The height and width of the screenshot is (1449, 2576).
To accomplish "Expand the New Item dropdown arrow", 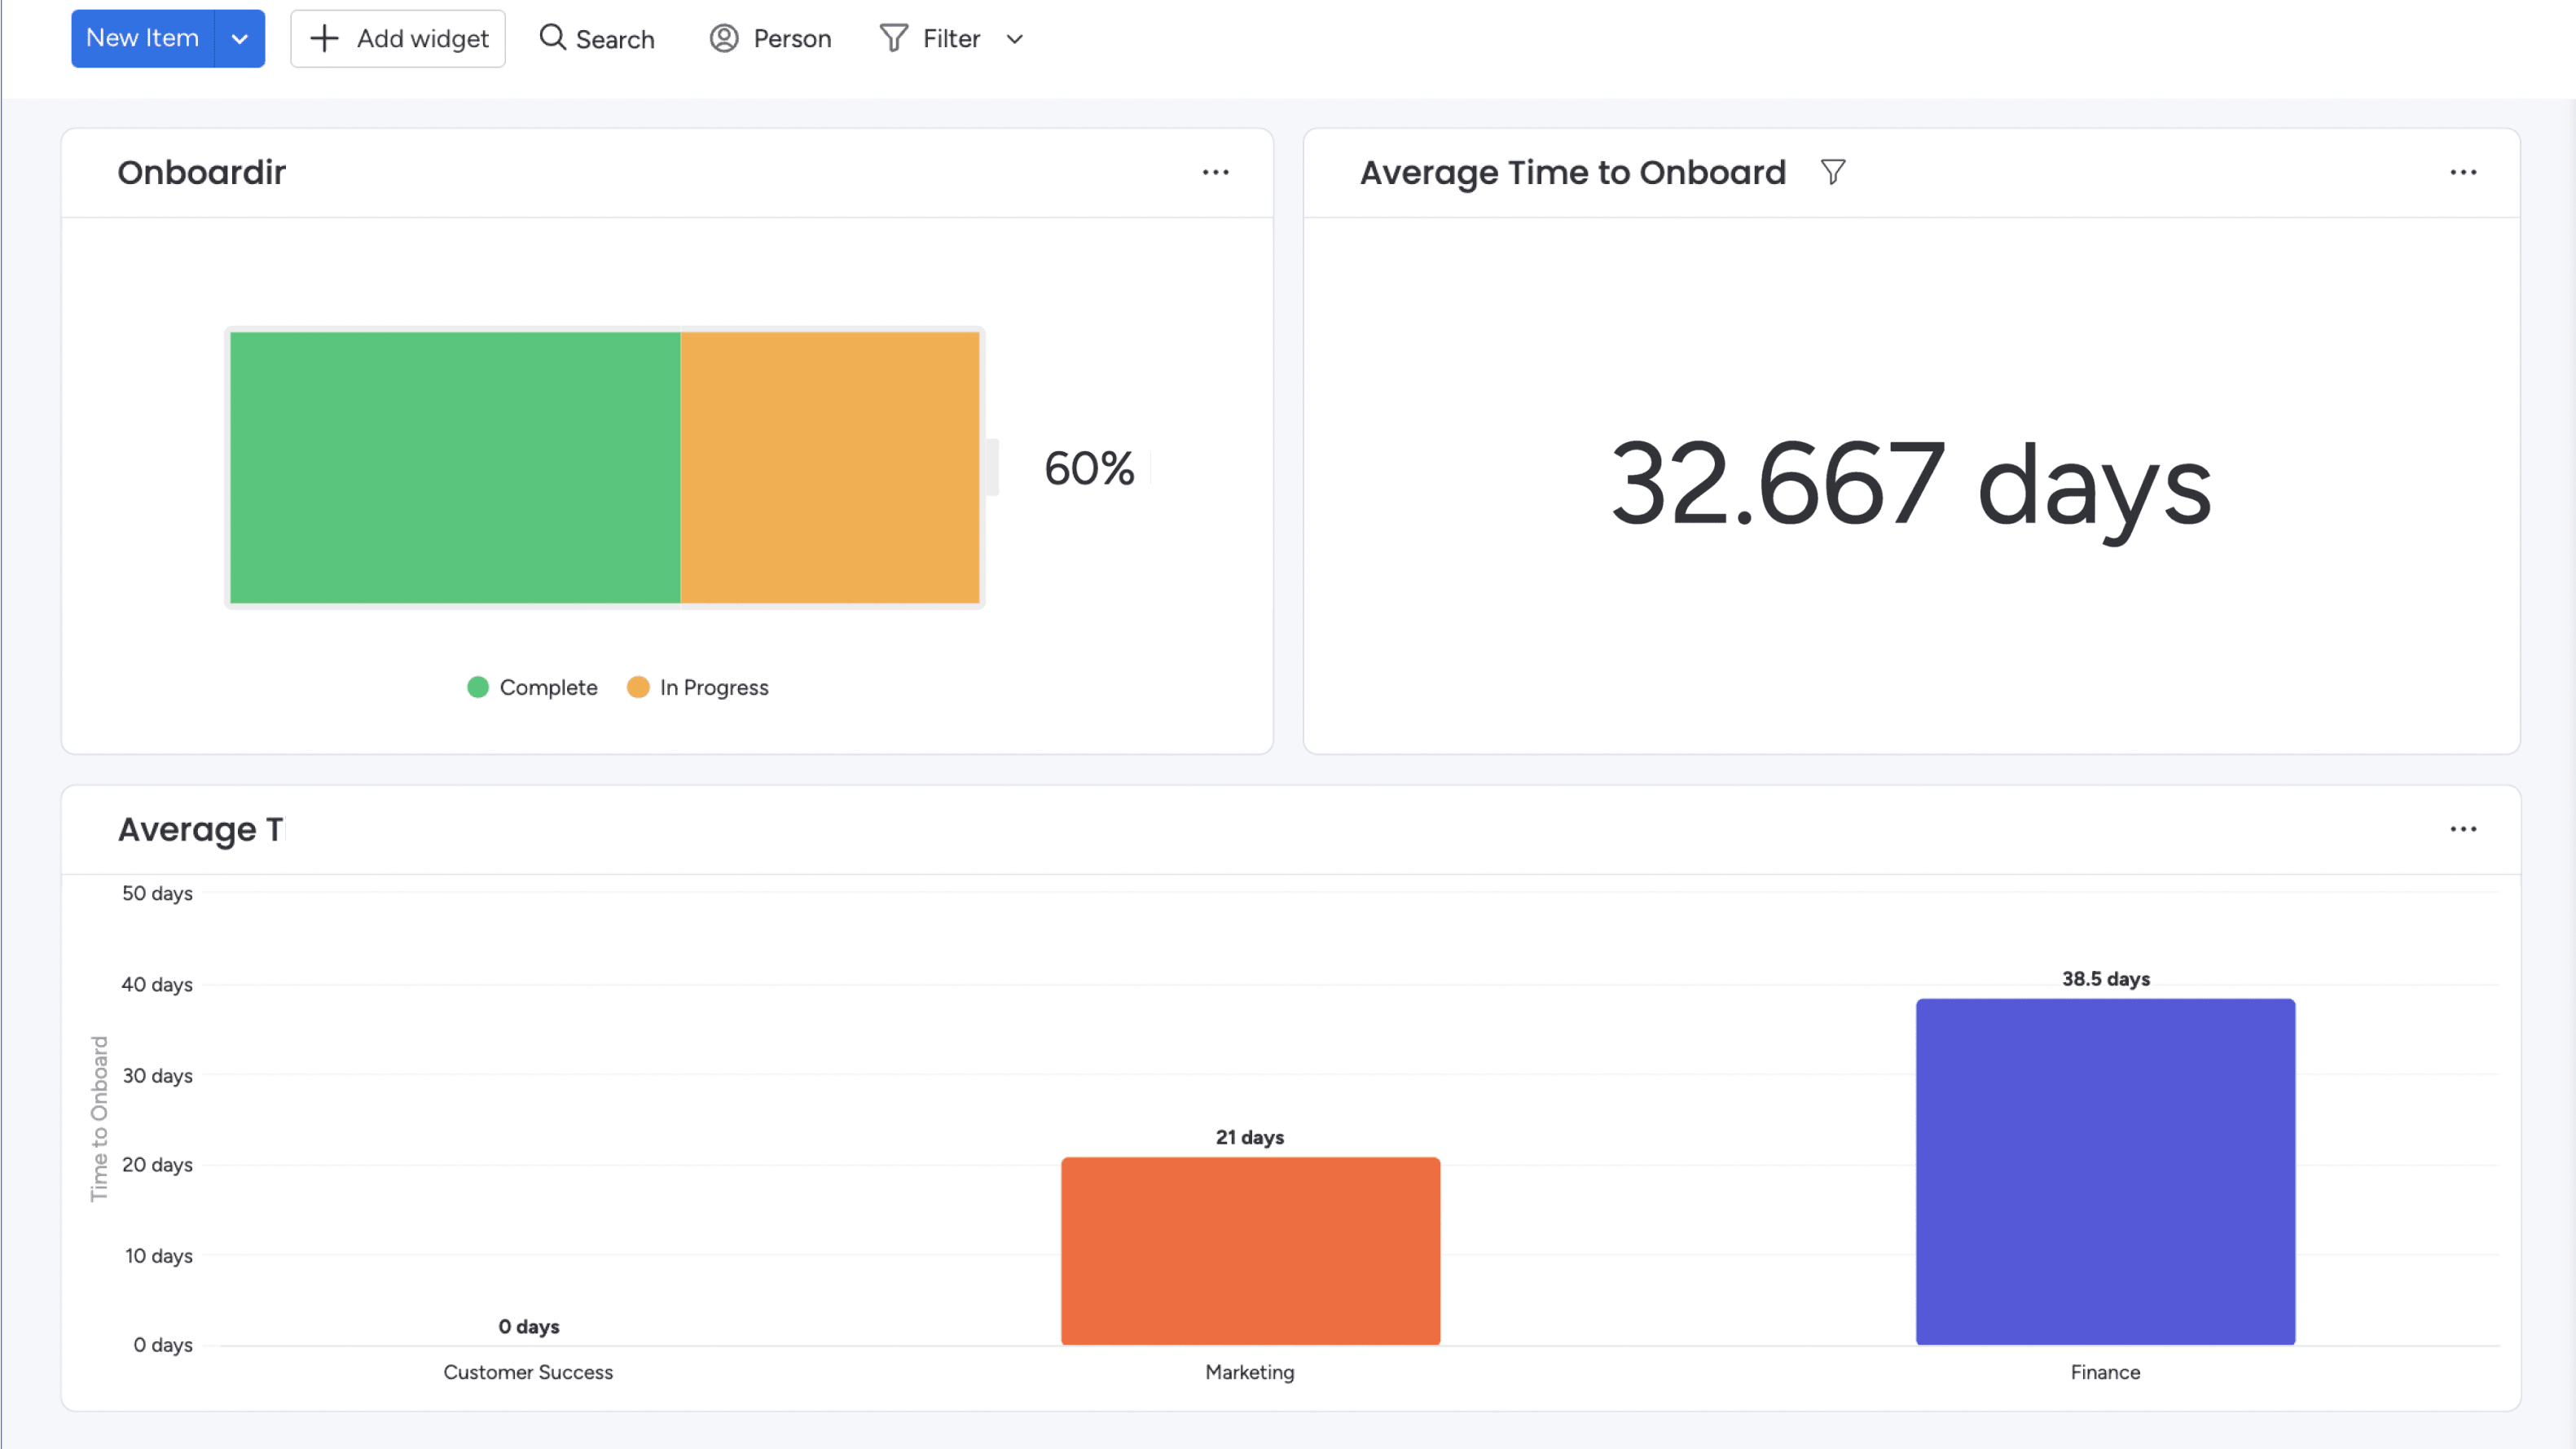I will click(240, 39).
